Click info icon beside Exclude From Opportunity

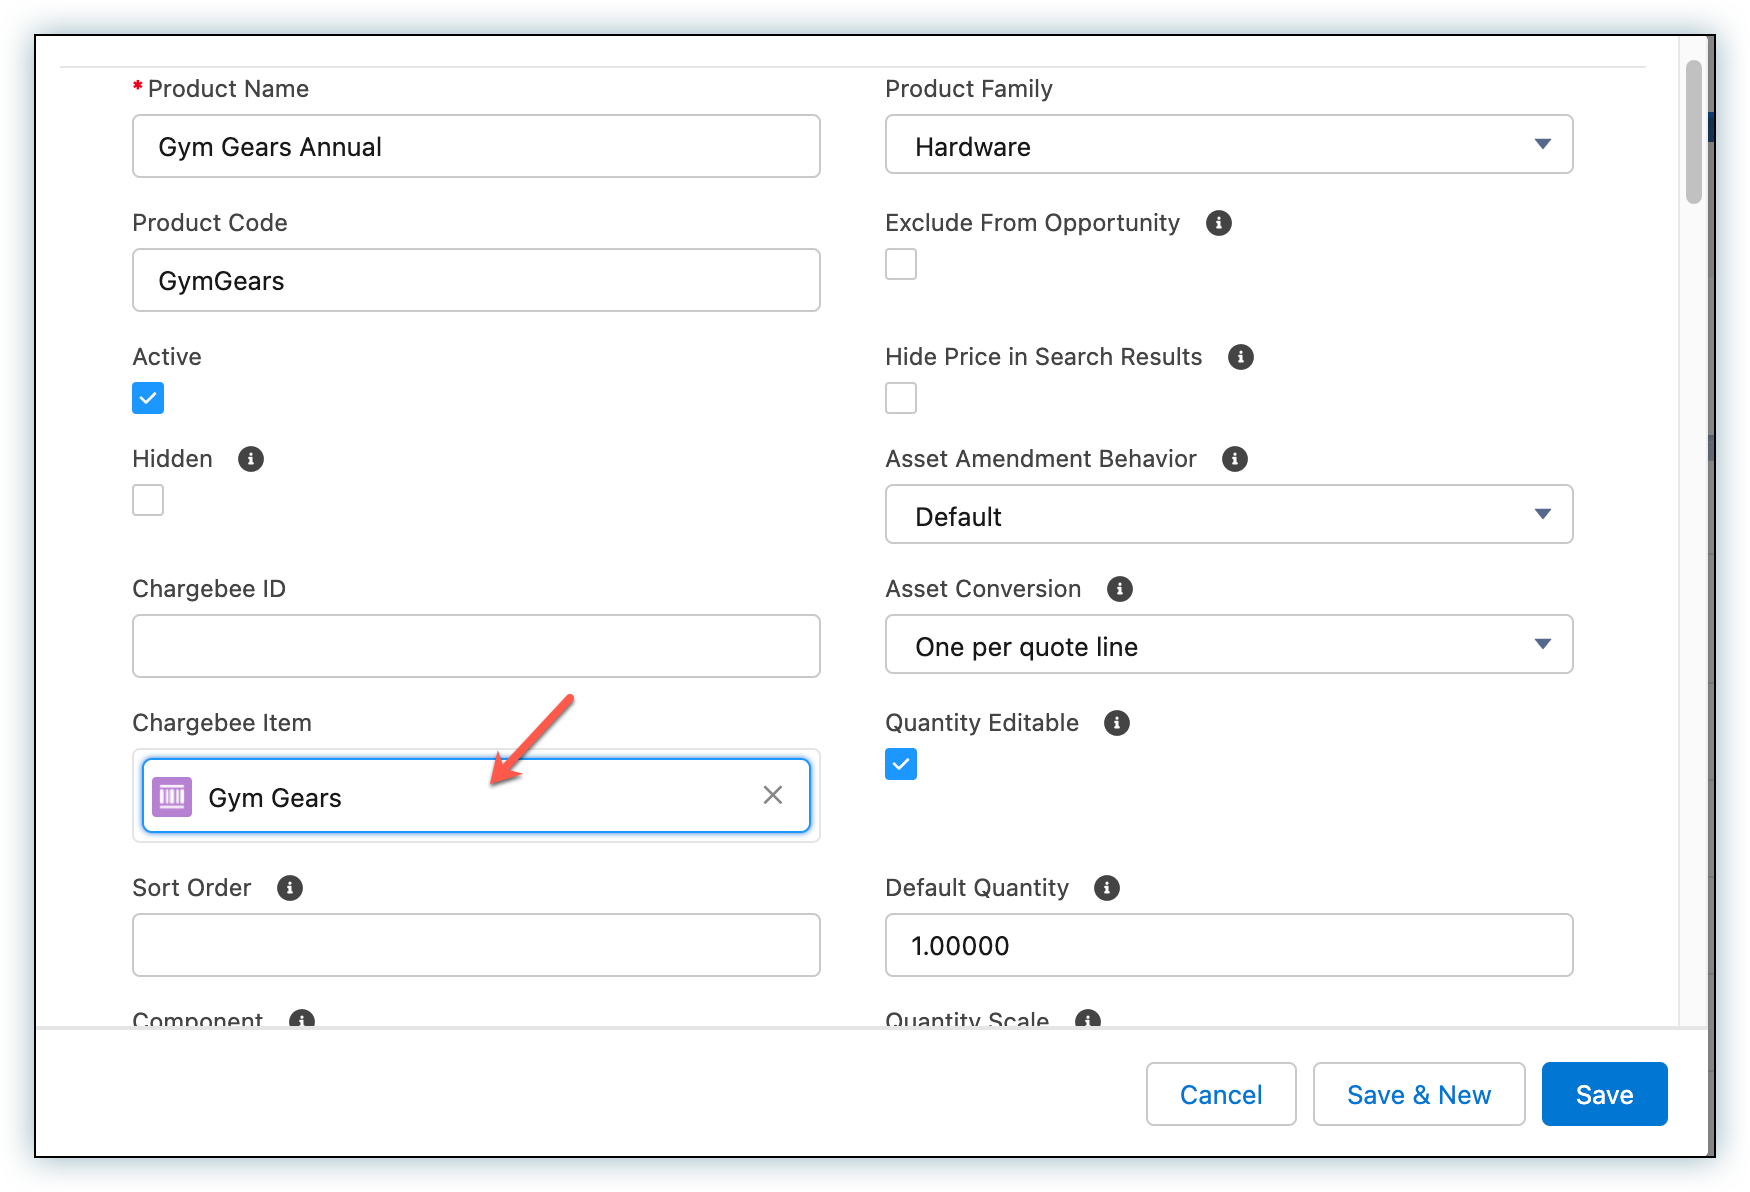point(1218,223)
